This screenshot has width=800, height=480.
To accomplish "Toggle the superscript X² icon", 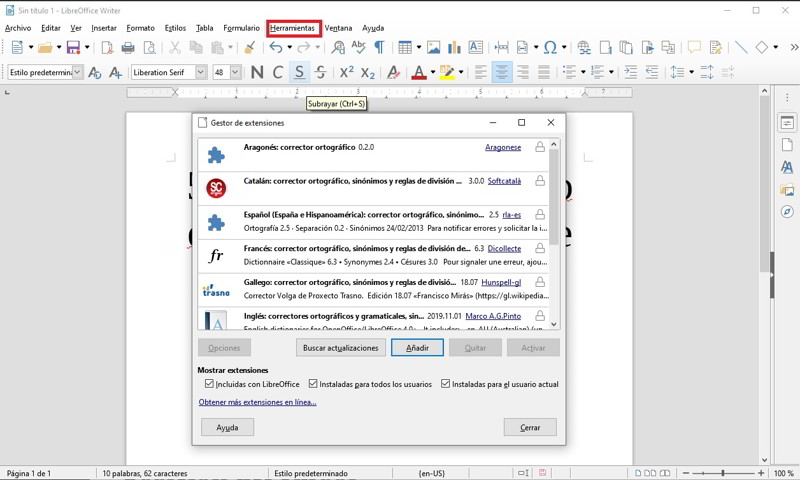I will click(x=346, y=72).
